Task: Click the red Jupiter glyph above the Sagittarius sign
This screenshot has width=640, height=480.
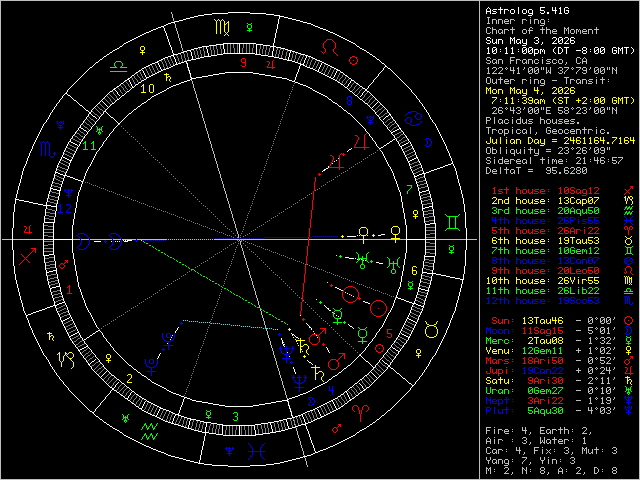Action: (x=28, y=229)
